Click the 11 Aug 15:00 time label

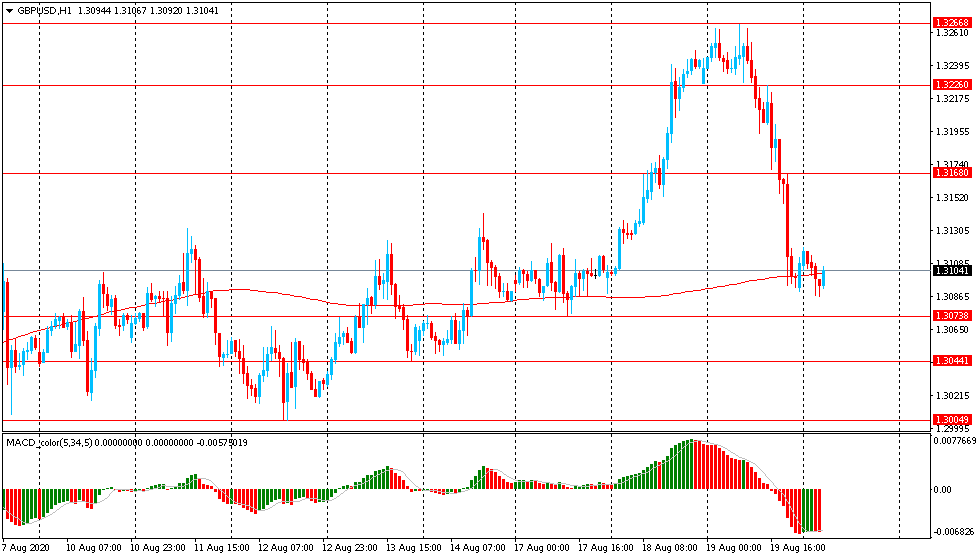[222, 548]
